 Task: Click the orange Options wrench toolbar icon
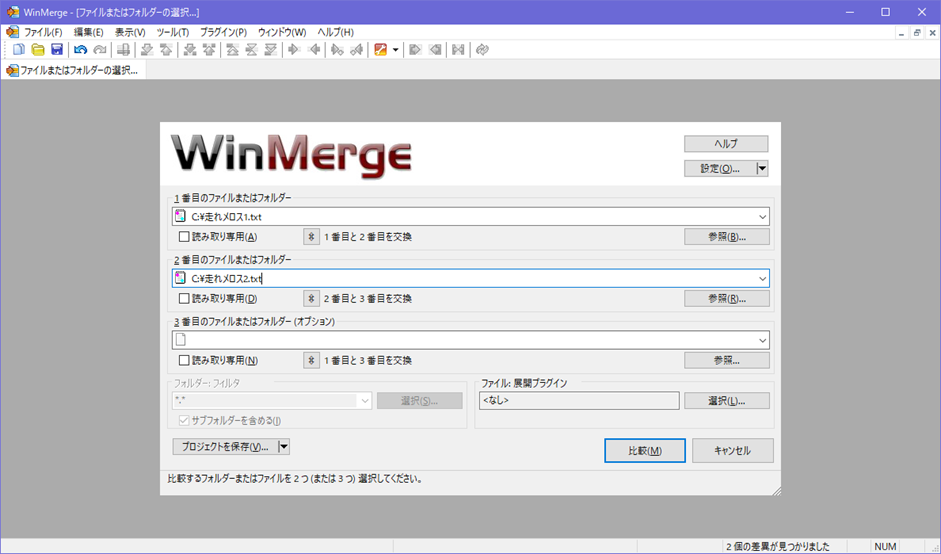pos(380,50)
